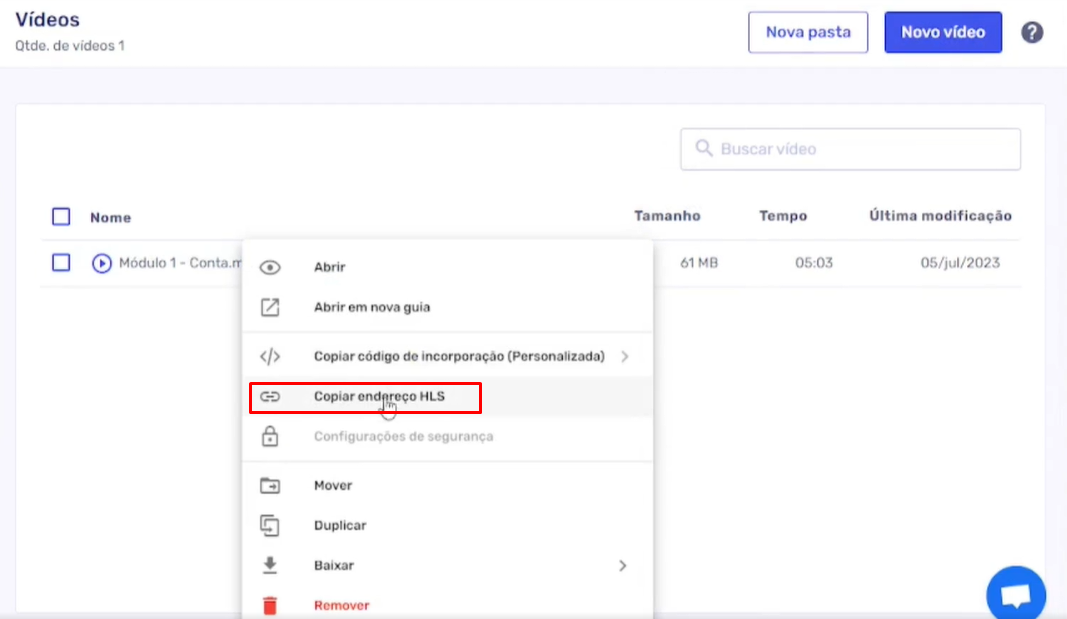Image resolution: width=1067 pixels, height=619 pixels.
Task: Click the Novo vídeo button
Action: click(943, 32)
